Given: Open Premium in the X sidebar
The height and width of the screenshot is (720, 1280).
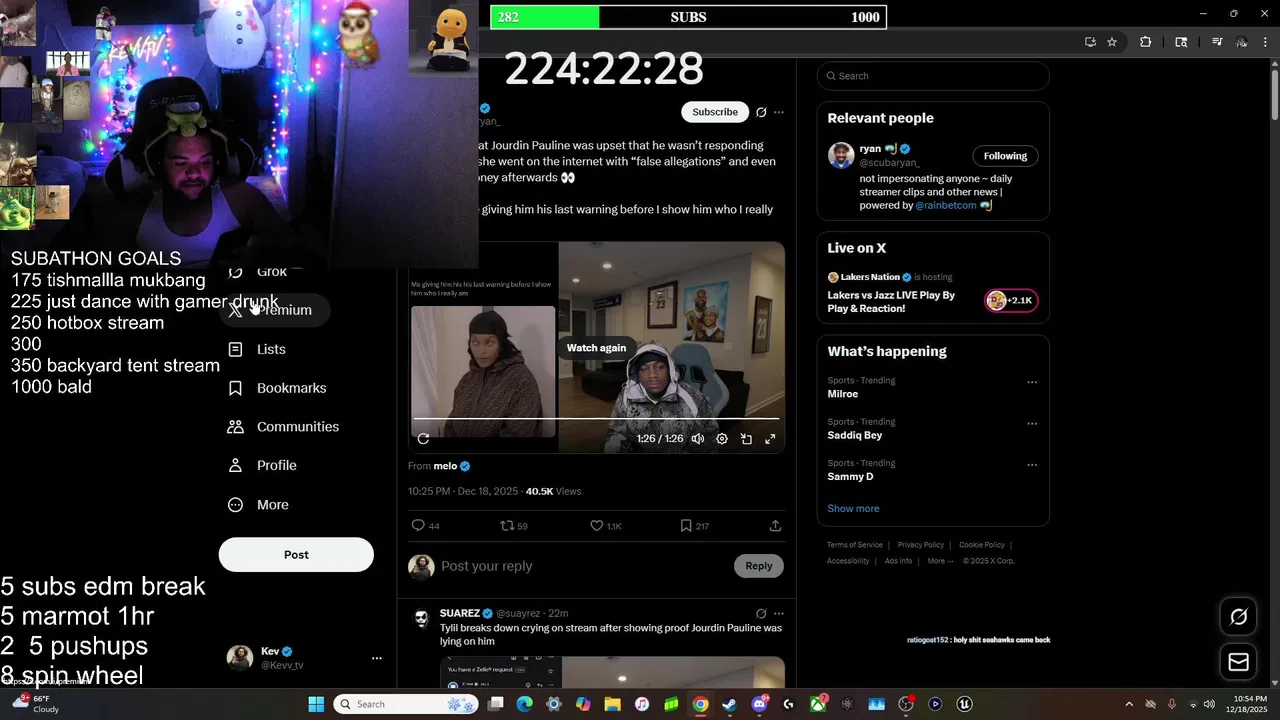Looking at the screenshot, I should coord(275,310).
